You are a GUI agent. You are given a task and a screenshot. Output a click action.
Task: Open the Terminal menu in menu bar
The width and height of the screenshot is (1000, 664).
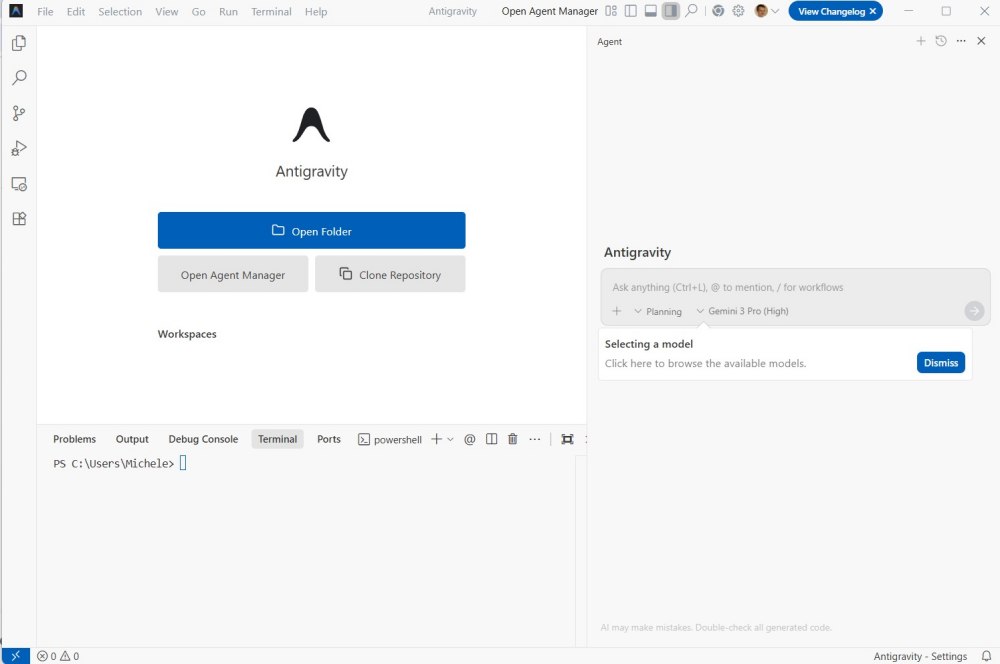(271, 12)
